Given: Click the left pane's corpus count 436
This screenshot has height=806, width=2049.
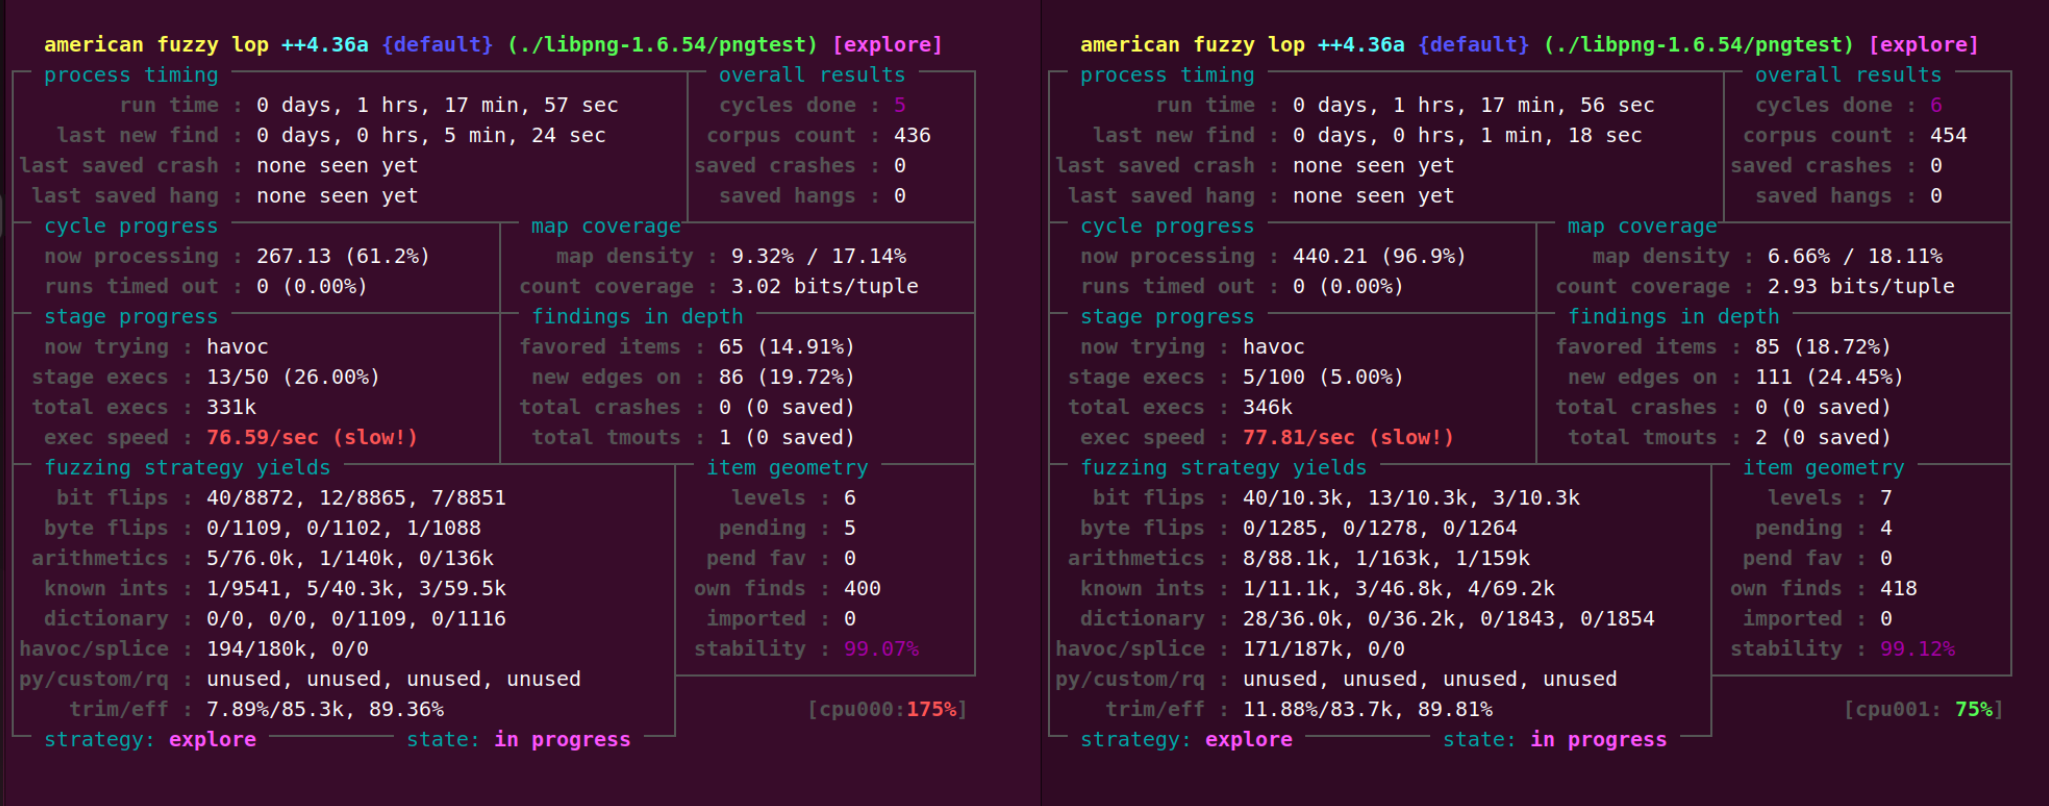Looking at the screenshot, I should (912, 135).
